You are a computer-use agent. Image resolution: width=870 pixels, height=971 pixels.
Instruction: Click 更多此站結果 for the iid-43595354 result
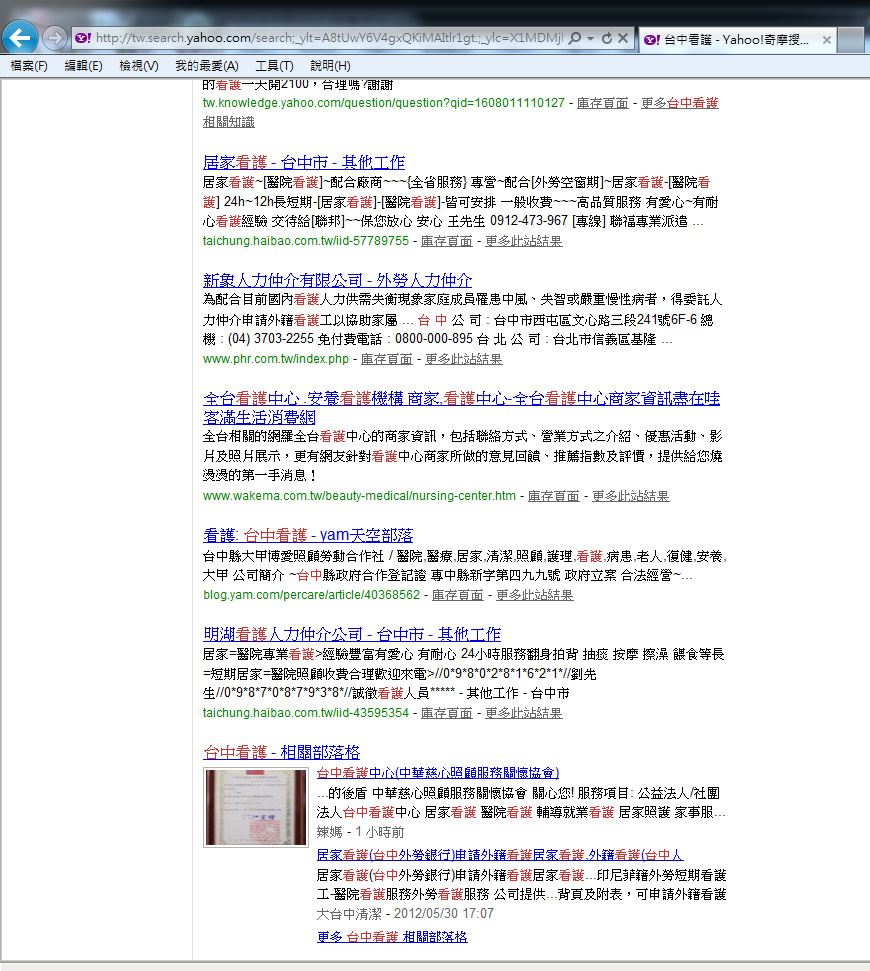point(523,713)
